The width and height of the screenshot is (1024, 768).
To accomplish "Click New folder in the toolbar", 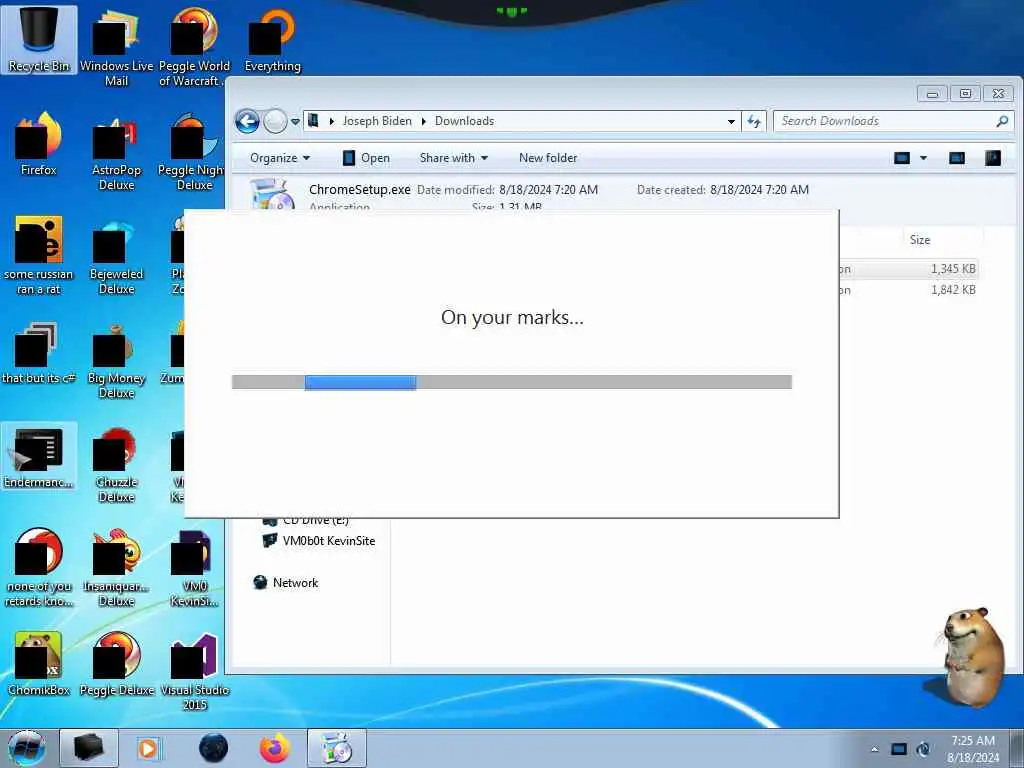I will 548,157.
